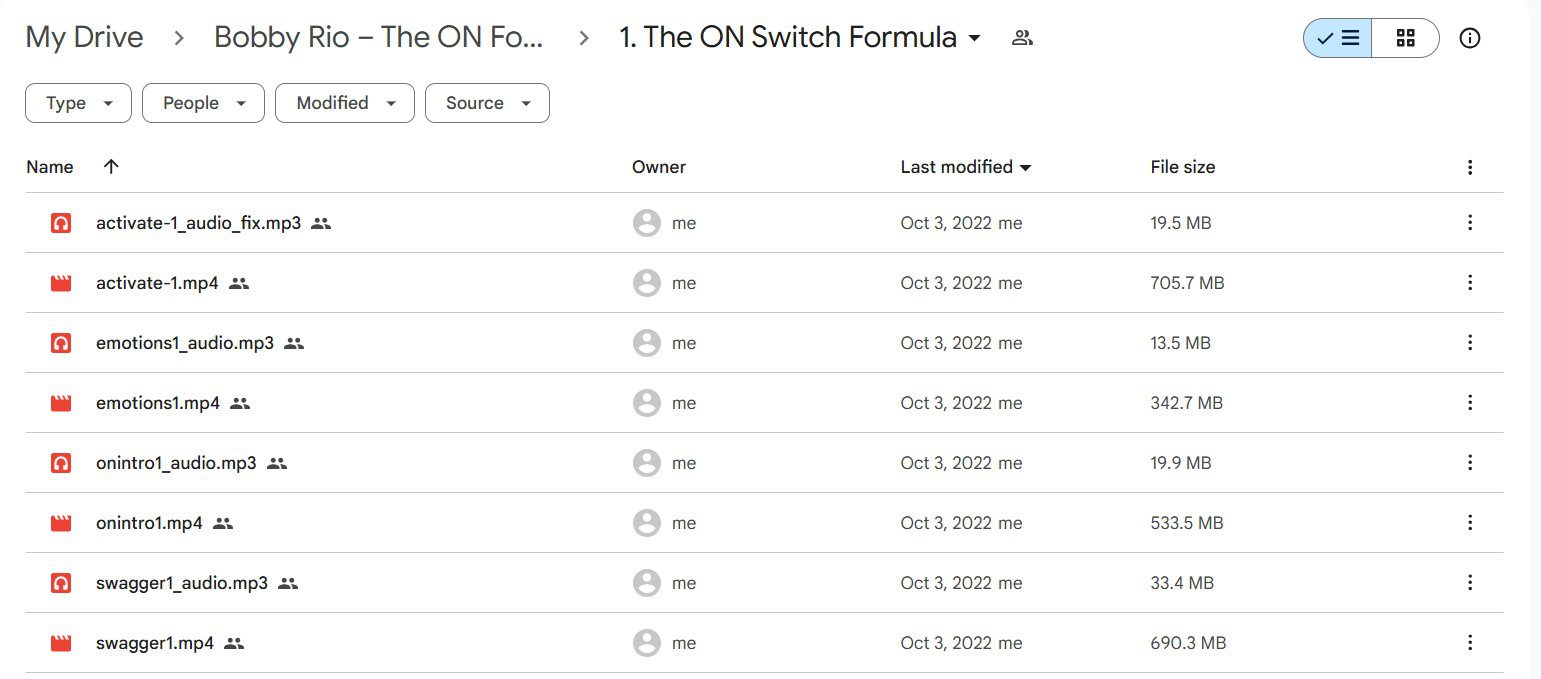Select the activate-1_audio_fix.mp3 file row
1541x679 pixels.
click(x=764, y=223)
